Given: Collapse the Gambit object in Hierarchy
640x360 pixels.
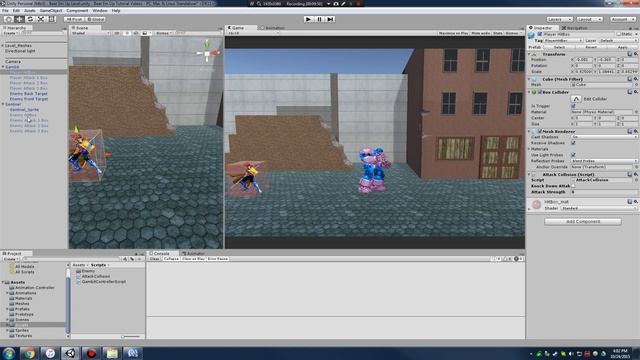Looking at the screenshot, I should (3, 67).
